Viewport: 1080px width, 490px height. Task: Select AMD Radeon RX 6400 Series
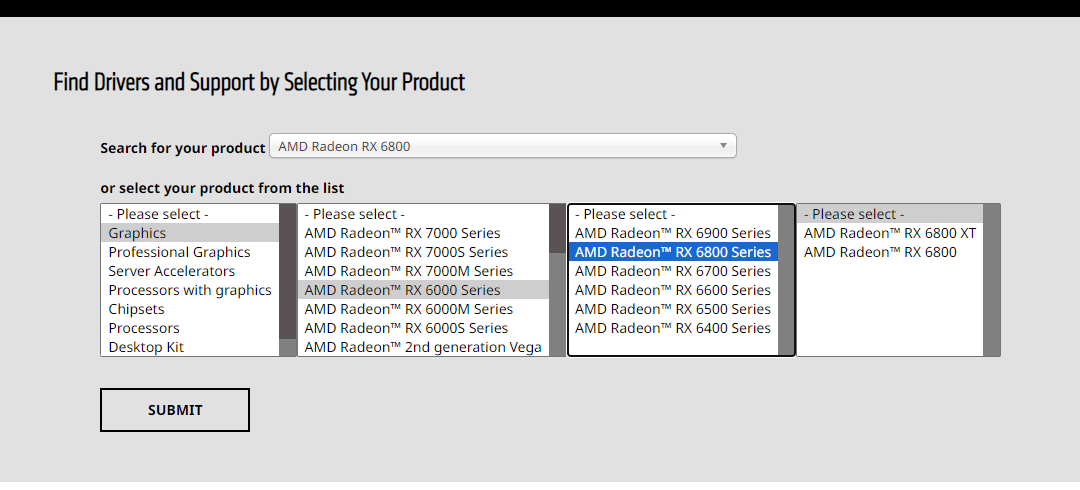click(x=672, y=328)
